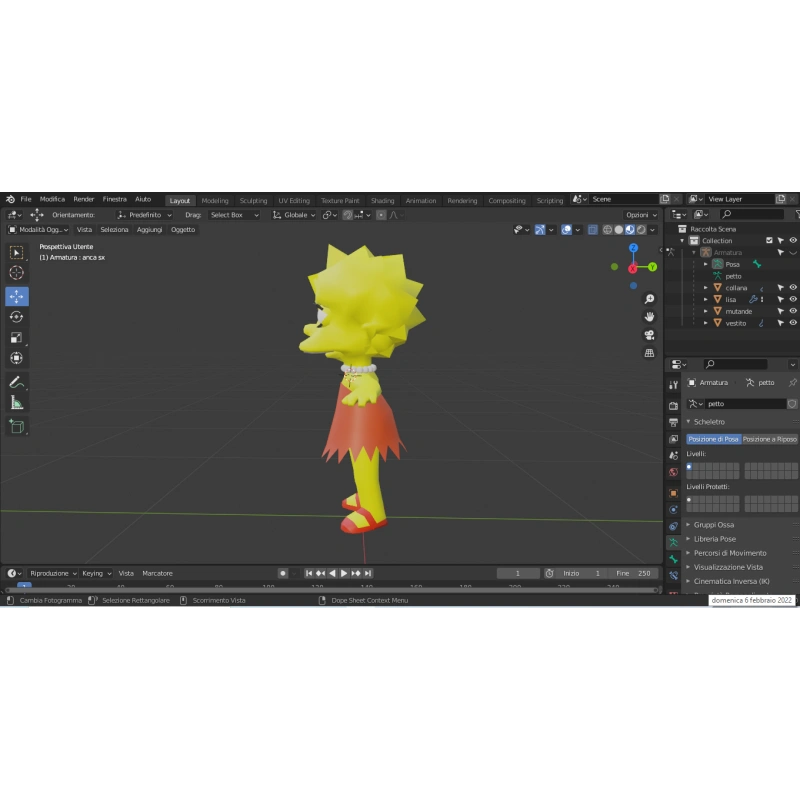Open the Scene properties tab

click(x=673, y=455)
